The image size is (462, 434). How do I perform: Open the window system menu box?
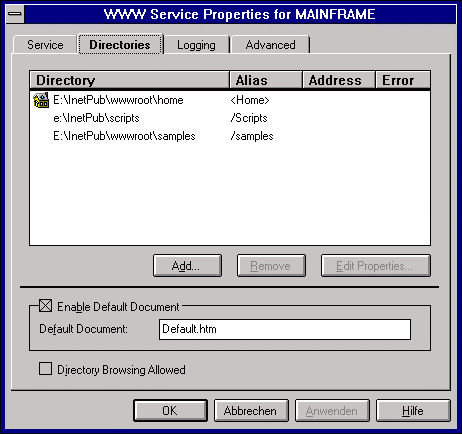coord(15,14)
